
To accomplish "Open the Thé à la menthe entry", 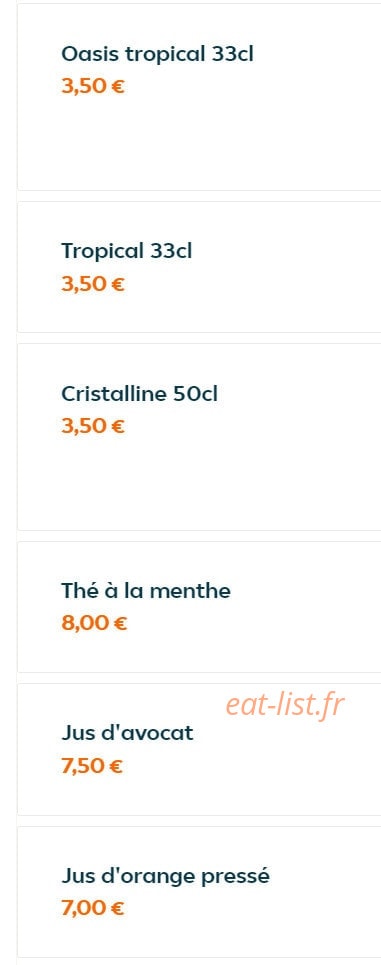I will pos(146,591).
